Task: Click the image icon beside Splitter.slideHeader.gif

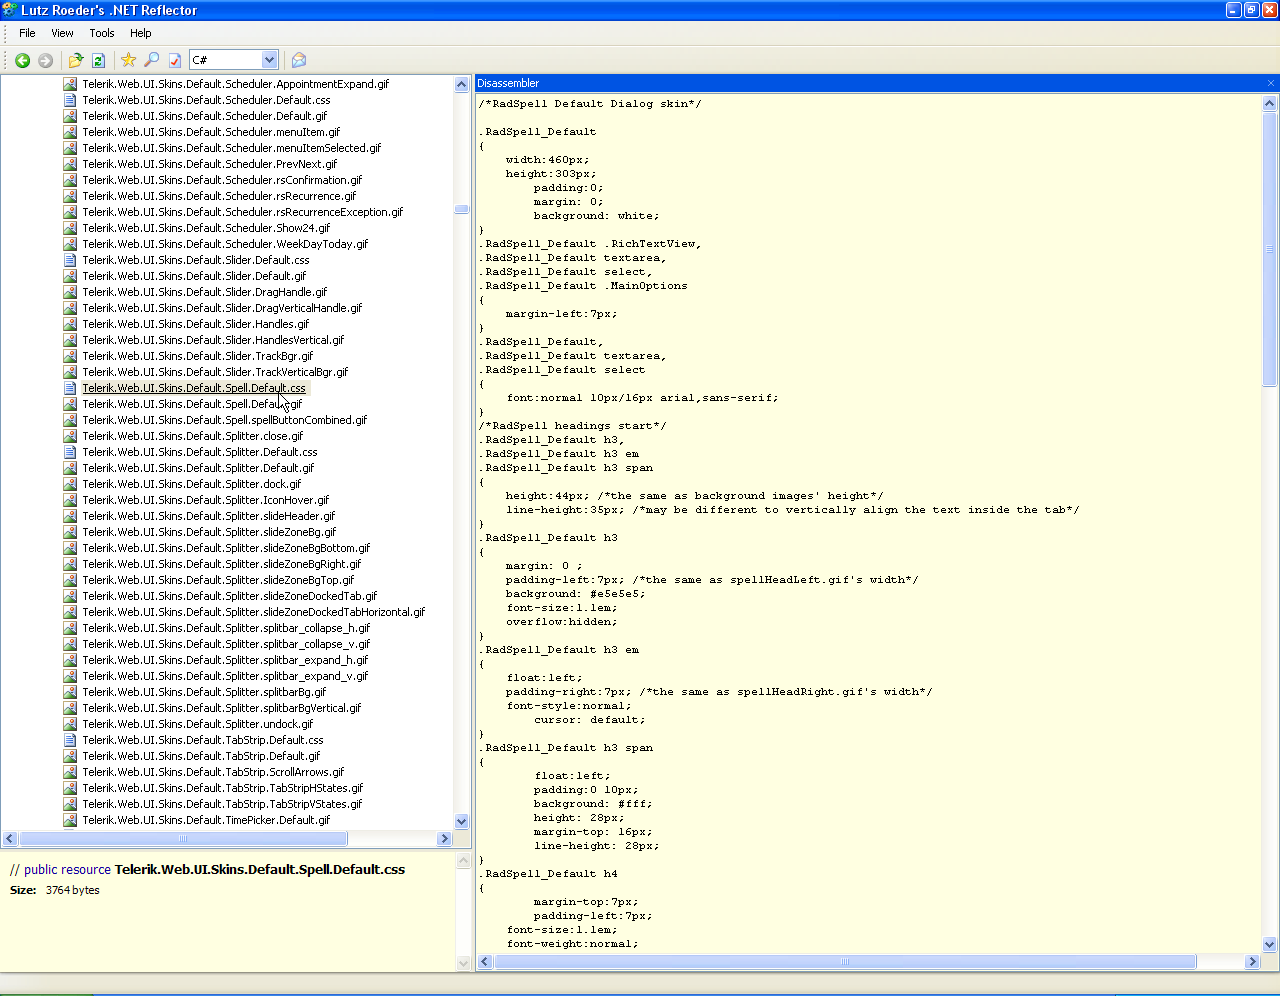Action: pyautogui.click(x=70, y=516)
